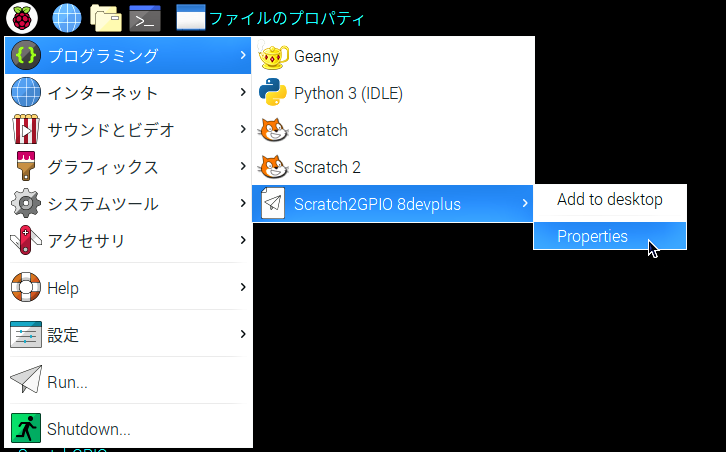Click the Shutdown running man icon

coord(26,428)
